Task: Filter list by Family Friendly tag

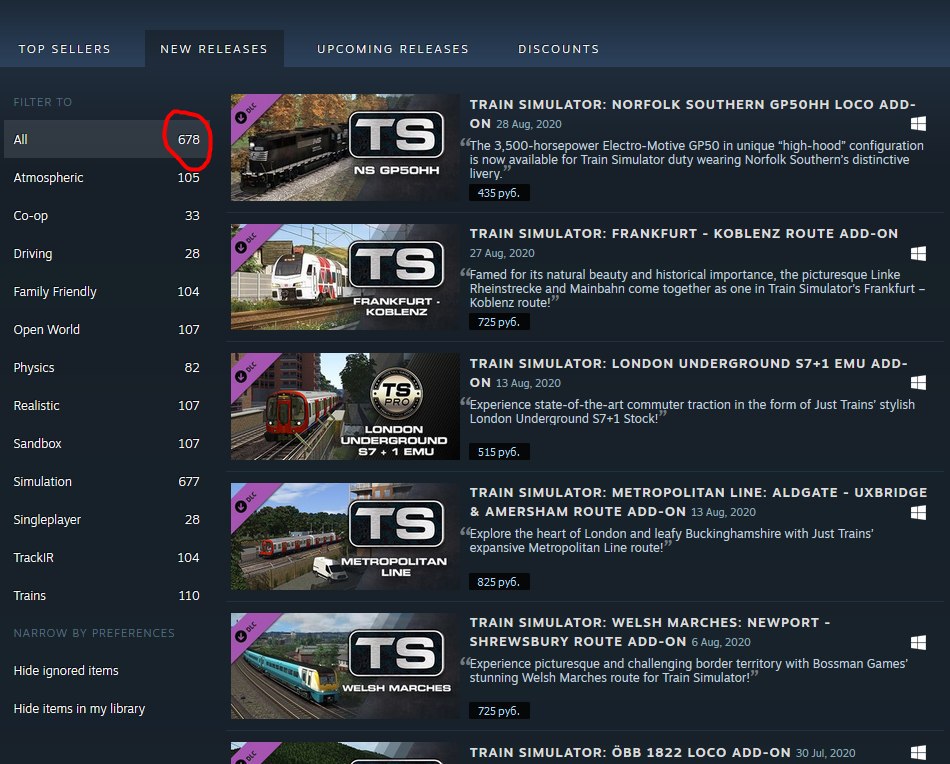Action: coord(107,291)
